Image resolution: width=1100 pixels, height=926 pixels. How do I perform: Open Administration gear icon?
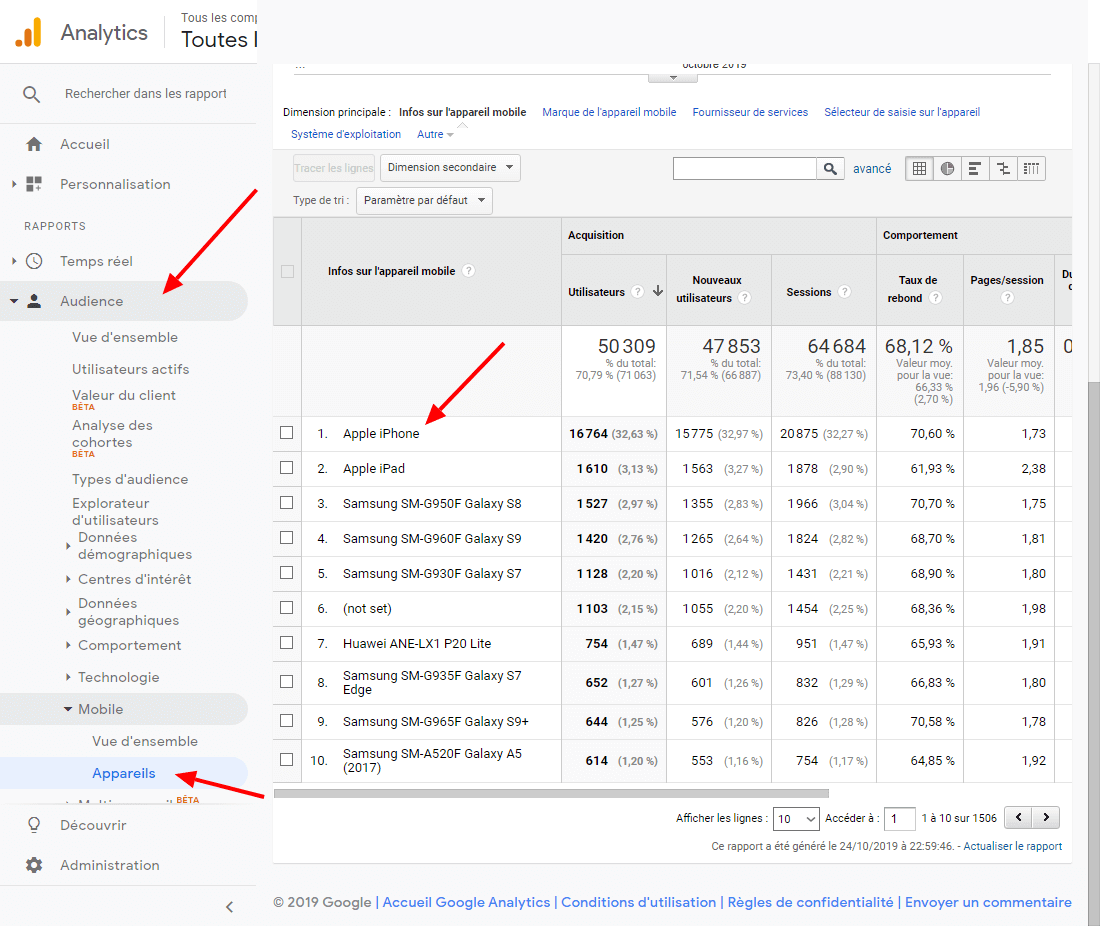34,865
